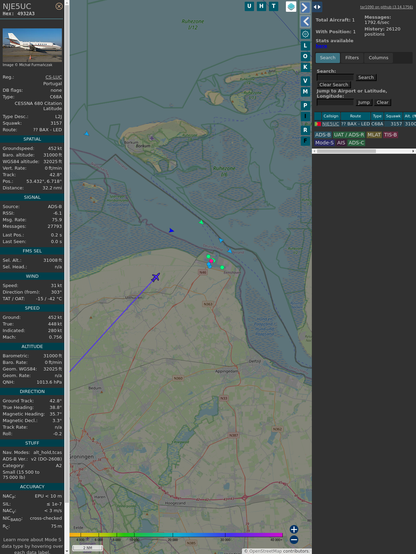This screenshot has width=416, height=554.
Task: Zoom in the map with plus button
Action: [x=294, y=529]
